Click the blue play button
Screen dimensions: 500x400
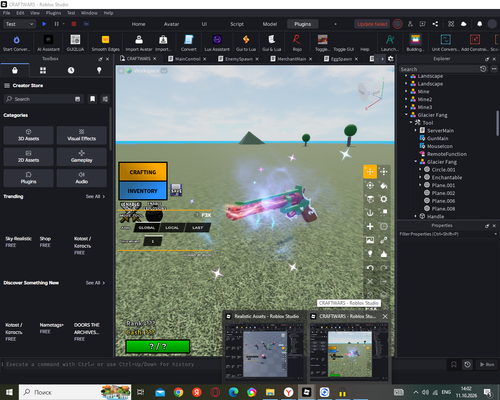pos(44,24)
